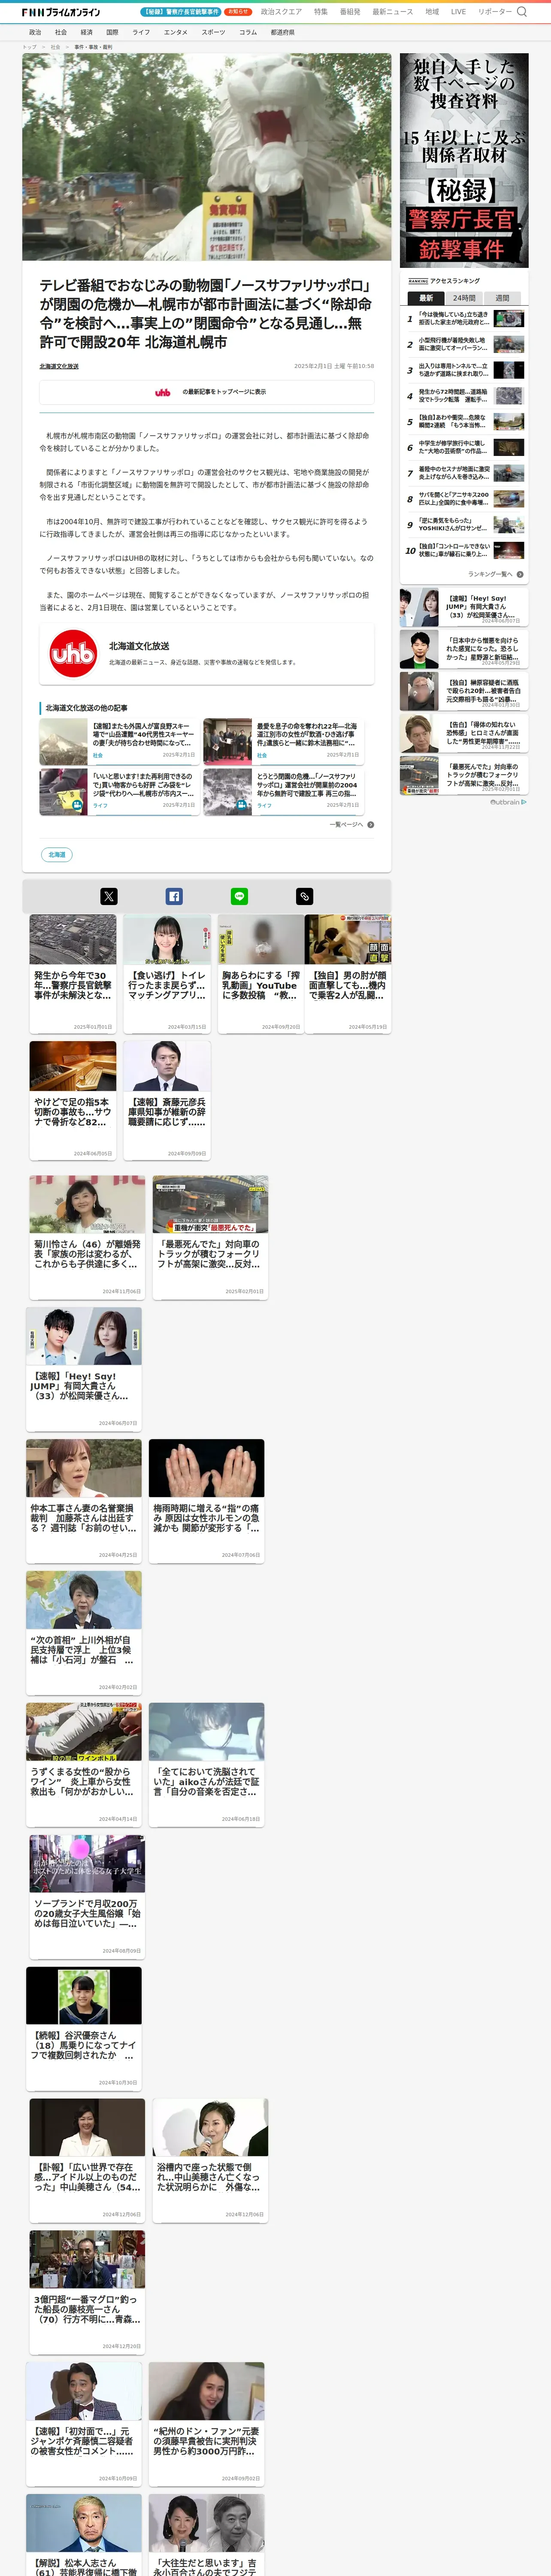Open sidebar item 【告白】得体の知れない恐怖感
Screen dimensions: 551x2576
point(464,733)
